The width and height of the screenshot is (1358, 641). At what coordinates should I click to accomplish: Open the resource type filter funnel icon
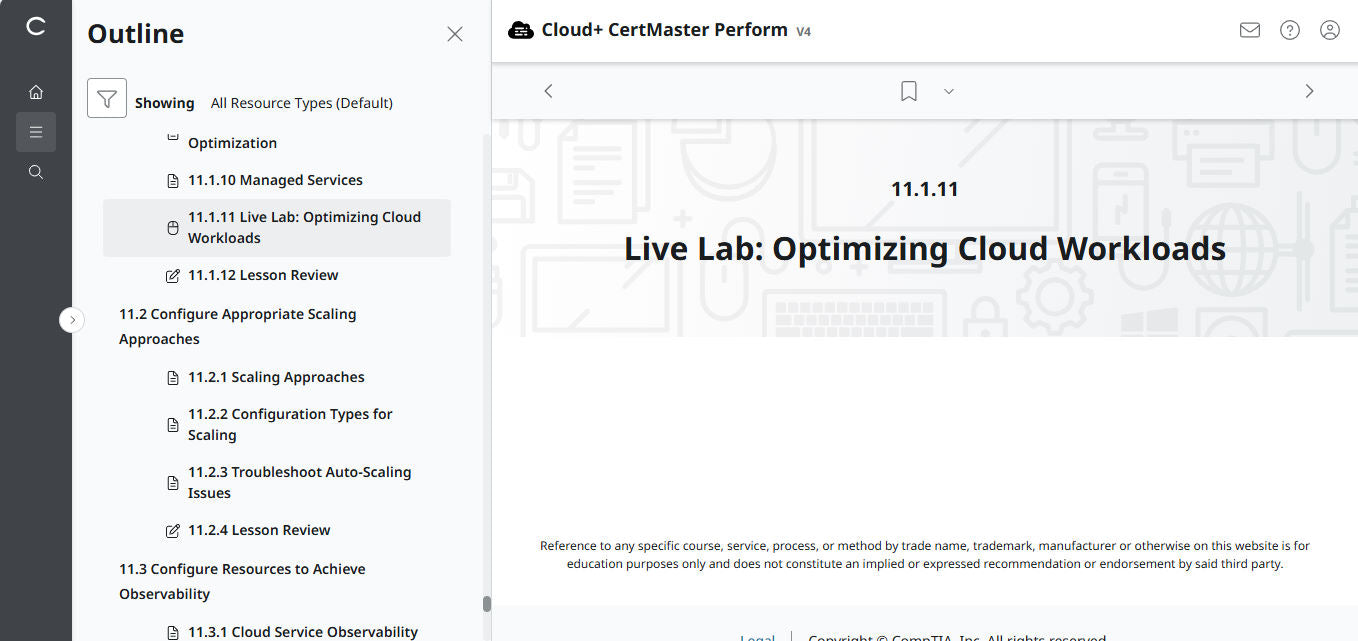pyautogui.click(x=107, y=98)
